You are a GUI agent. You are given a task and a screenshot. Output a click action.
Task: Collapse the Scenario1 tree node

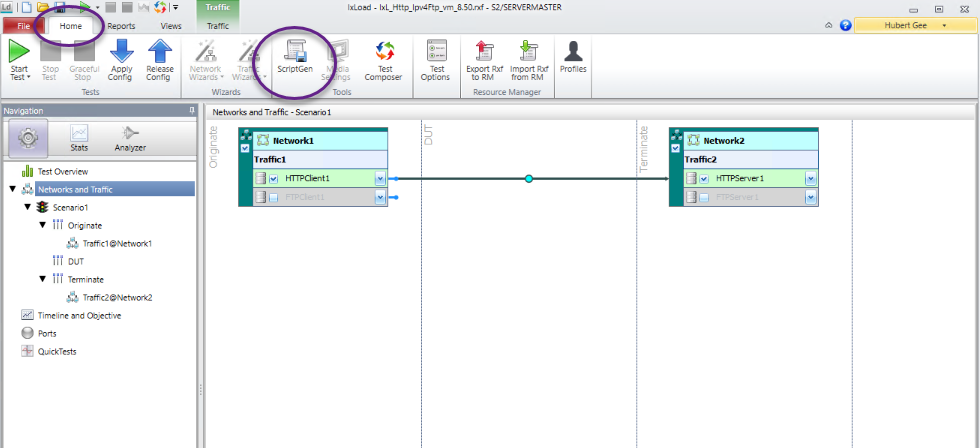[x=28, y=207]
